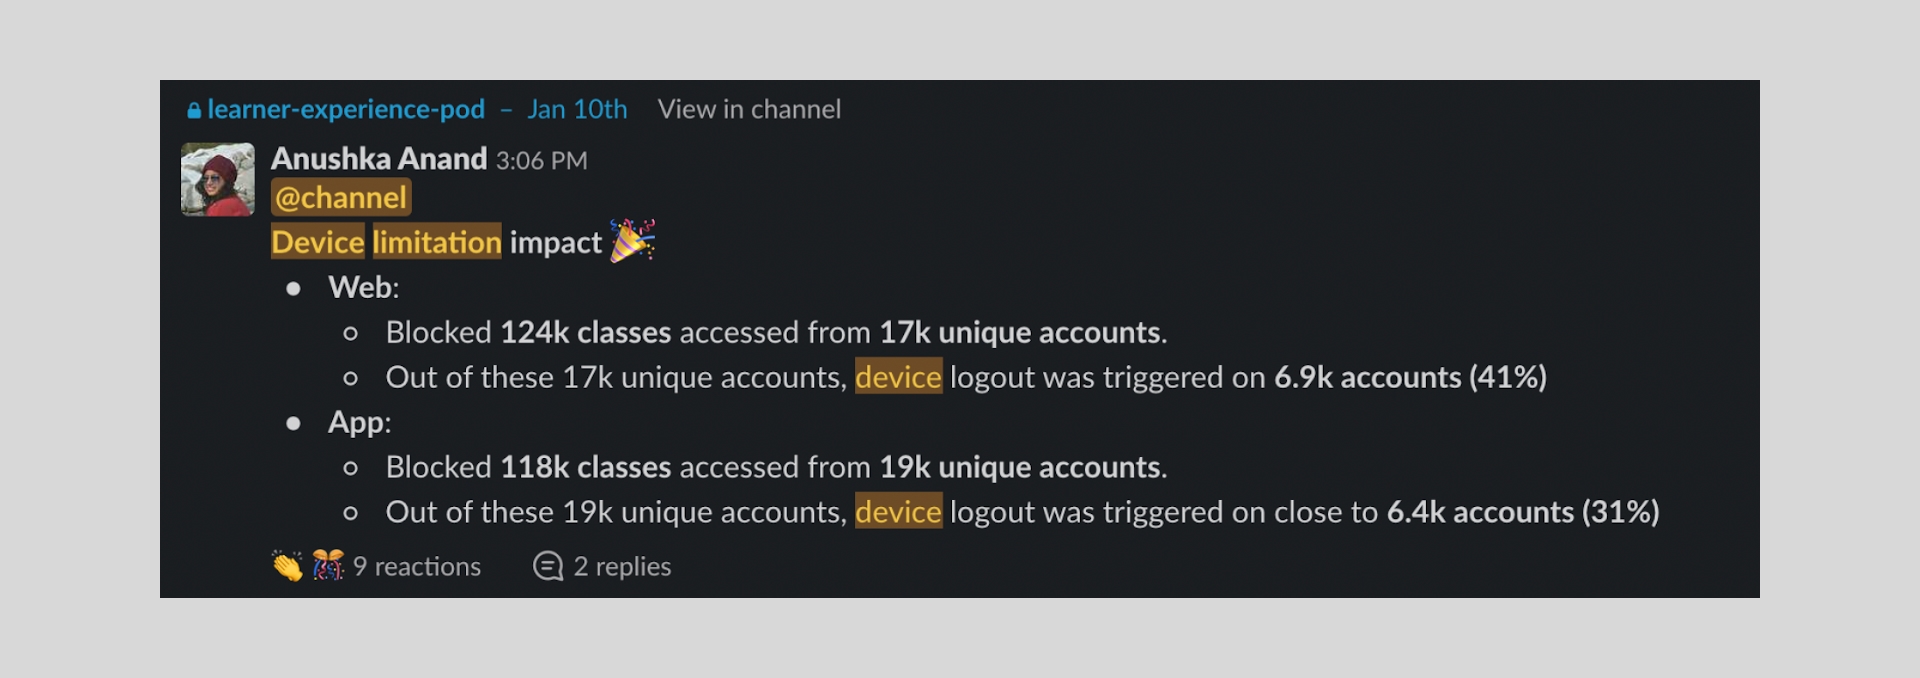Click the highlighted word limitation

click(437, 242)
